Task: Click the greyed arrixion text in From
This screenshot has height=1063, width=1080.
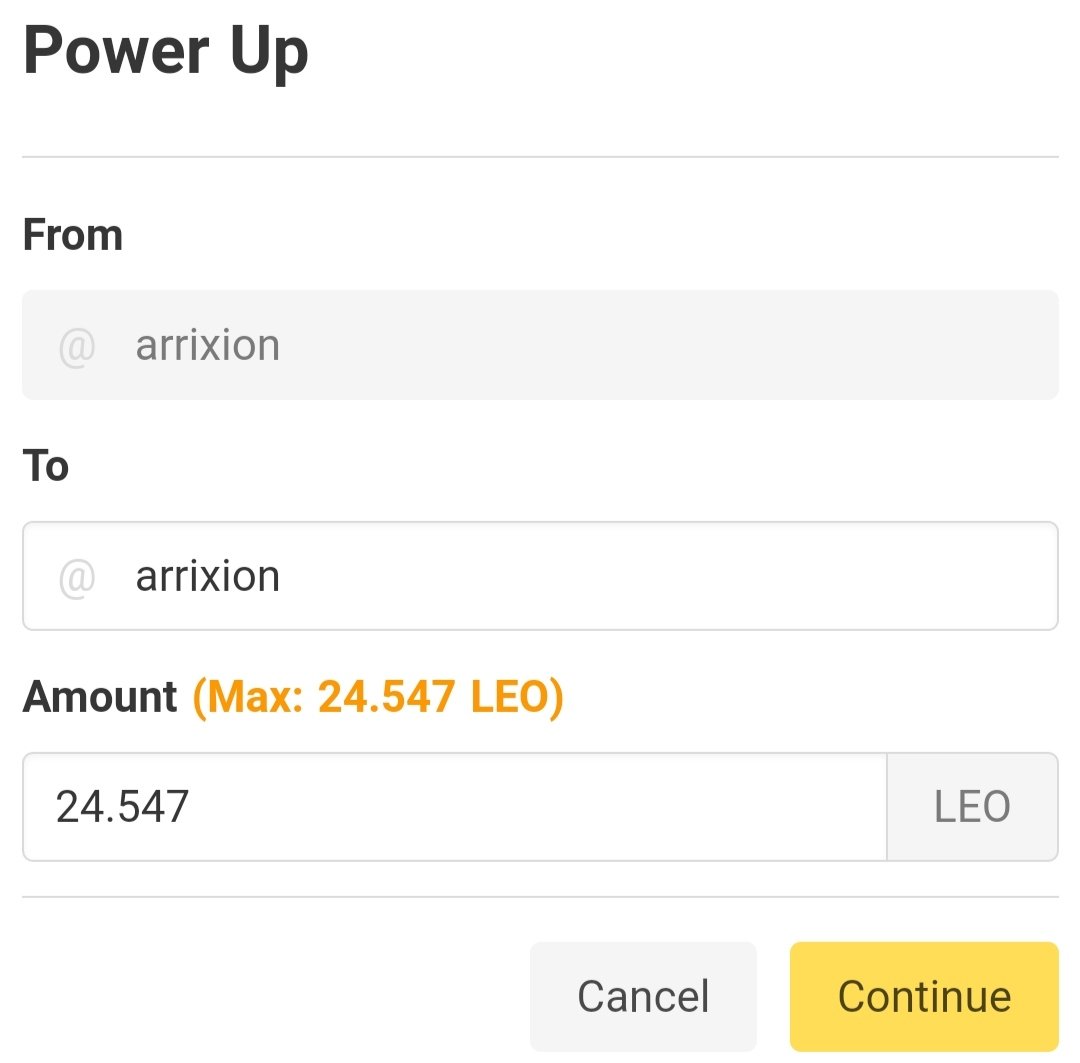Action: [208, 346]
